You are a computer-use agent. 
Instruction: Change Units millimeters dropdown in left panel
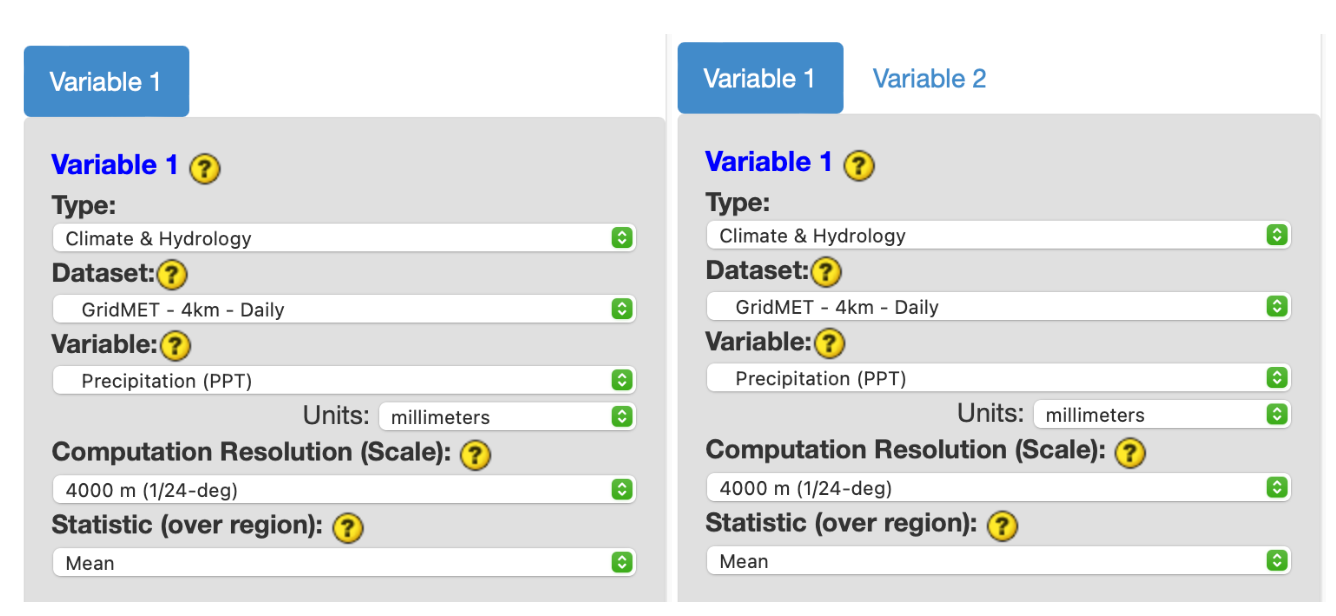click(x=507, y=417)
